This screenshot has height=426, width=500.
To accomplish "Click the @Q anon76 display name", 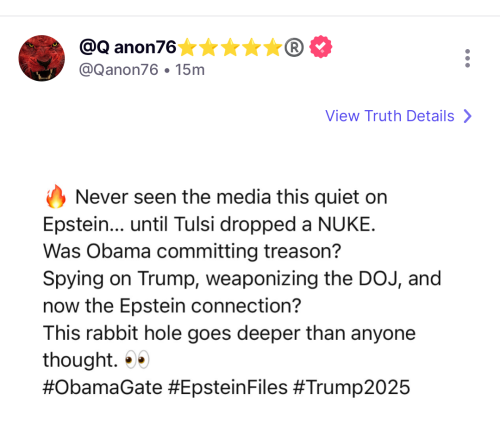I will 128,47.
